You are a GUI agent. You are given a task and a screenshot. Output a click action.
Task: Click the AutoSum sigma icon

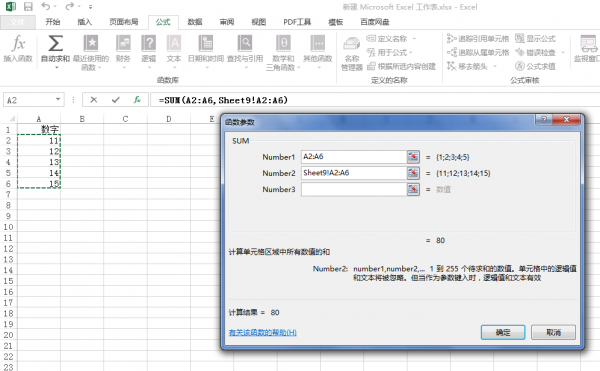[x=55, y=43]
